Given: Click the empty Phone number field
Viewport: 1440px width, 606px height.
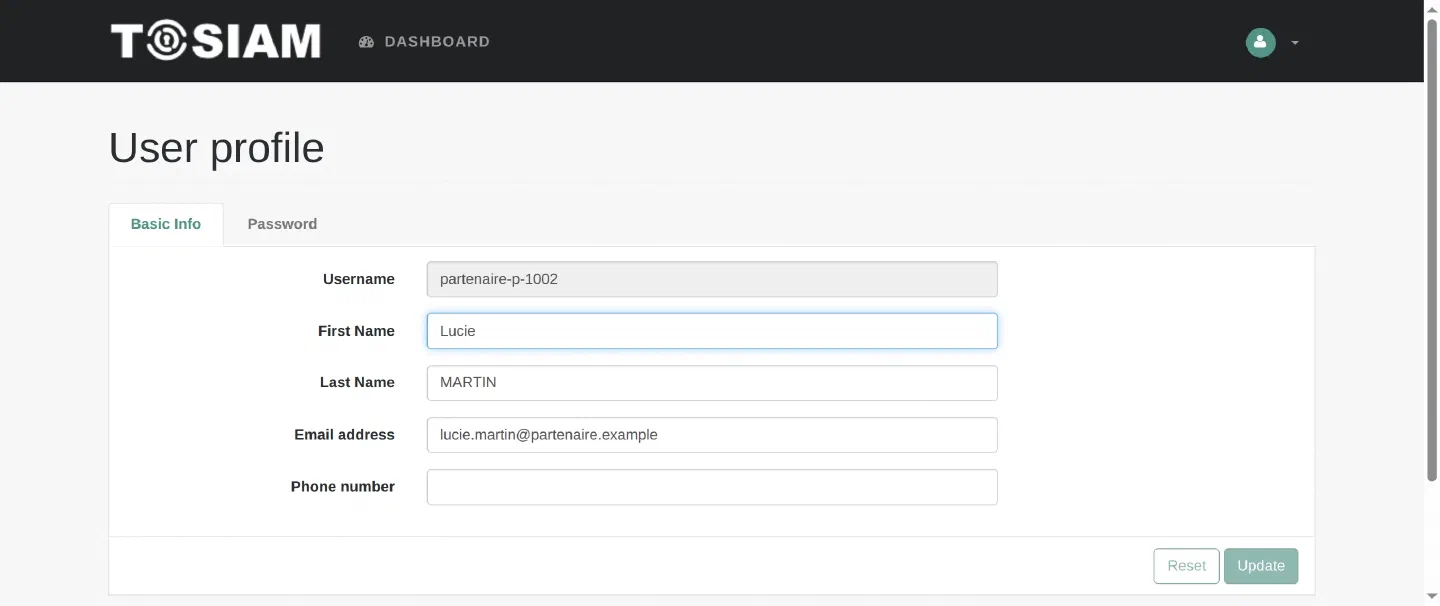Looking at the screenshot, I should [712, 487].
